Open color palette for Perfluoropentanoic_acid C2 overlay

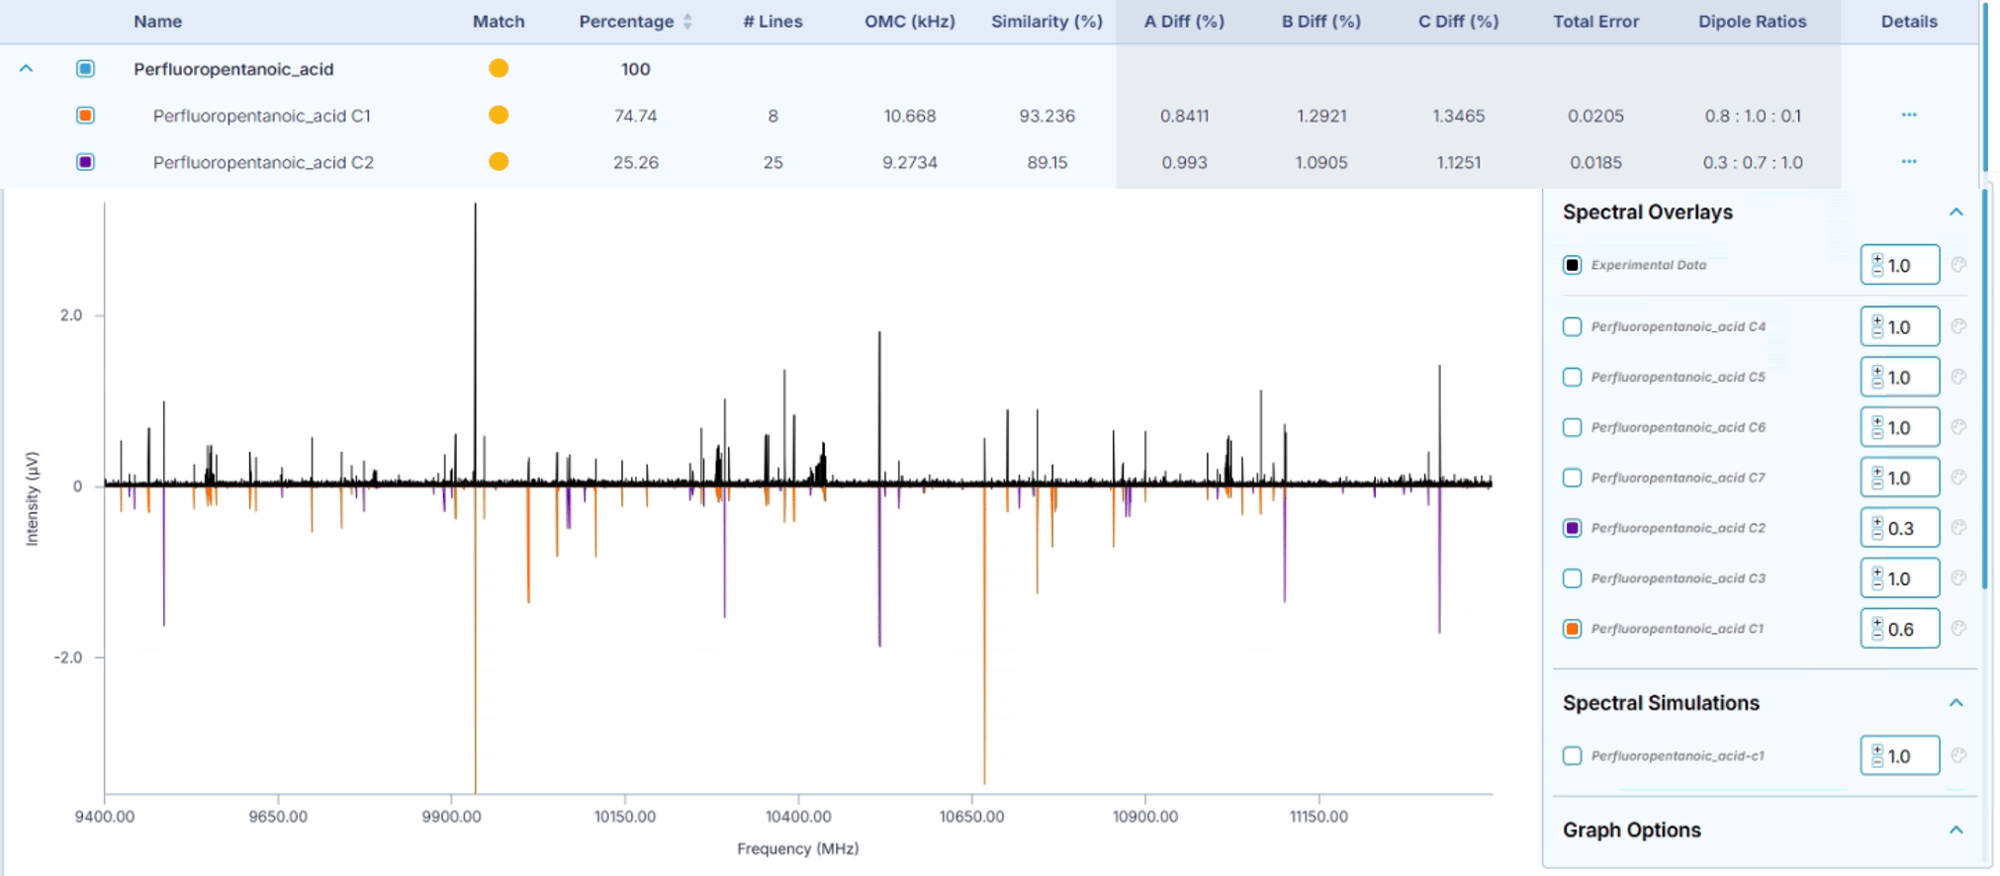coord(1958,527)
